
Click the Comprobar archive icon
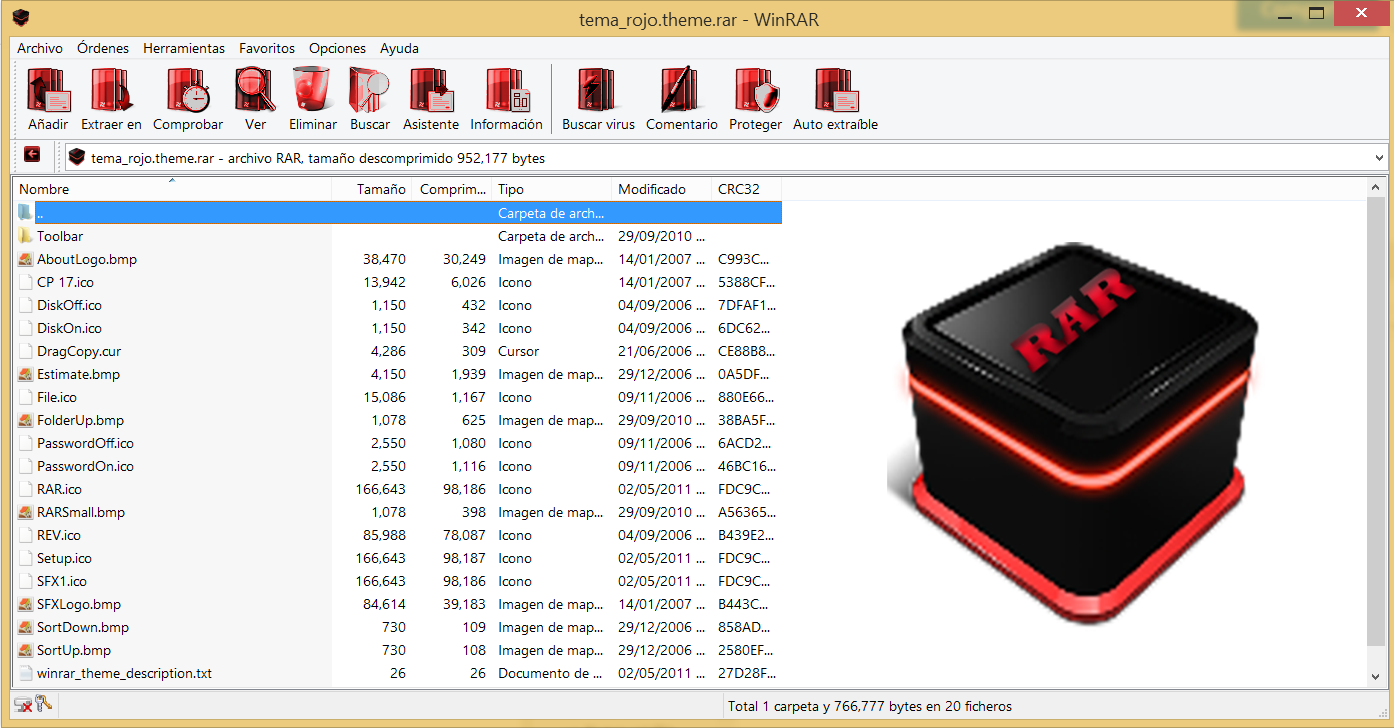tap(188, 91)
